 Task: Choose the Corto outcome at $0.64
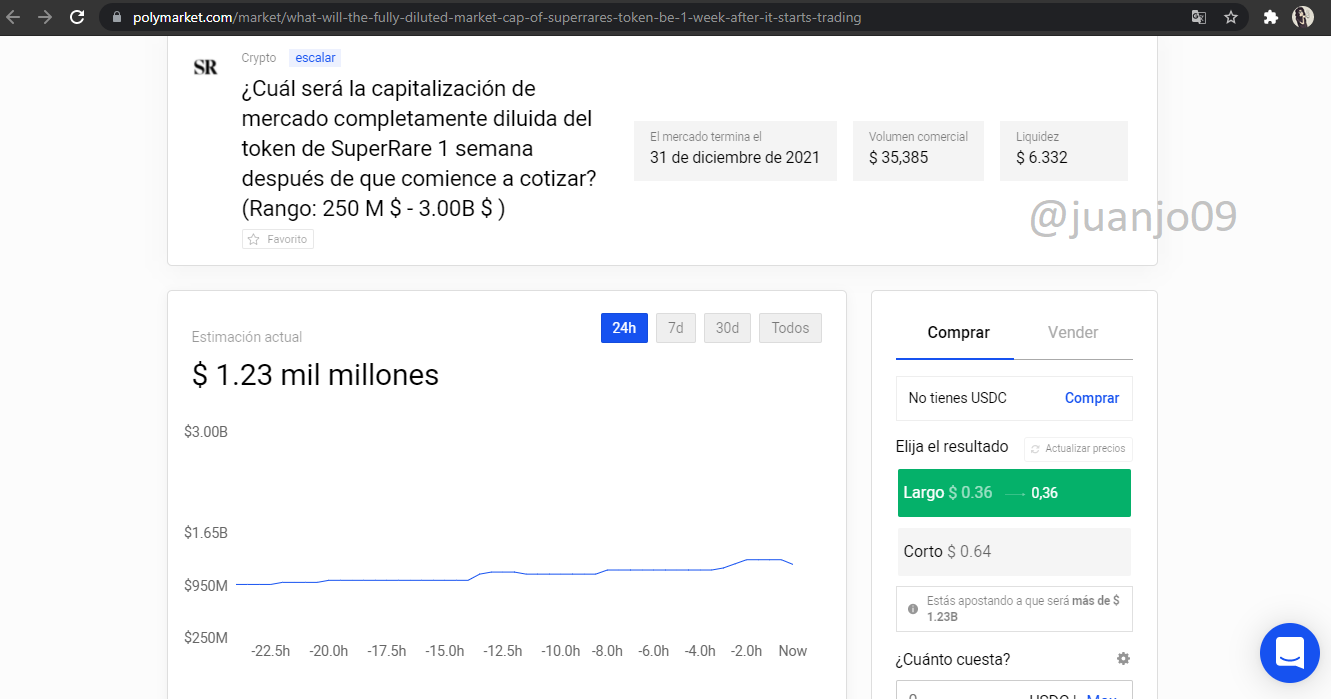click(x=1014, y=551)
